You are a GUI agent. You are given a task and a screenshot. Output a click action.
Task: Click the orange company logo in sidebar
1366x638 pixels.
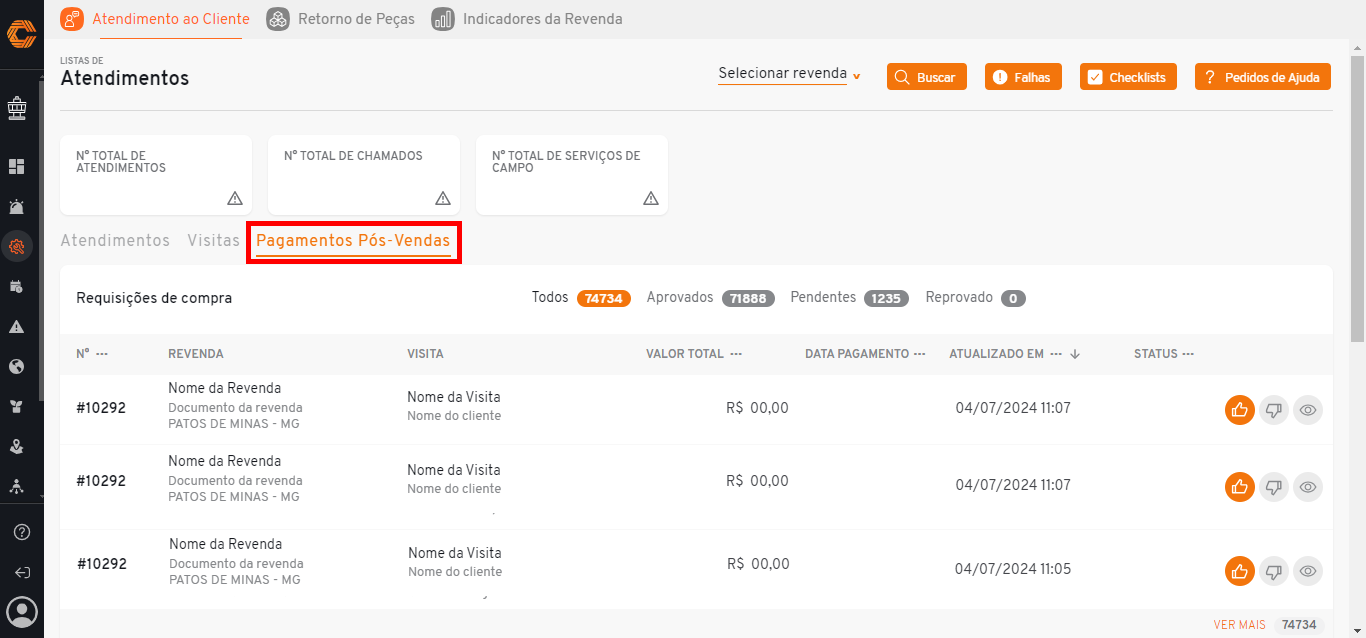click(21, 34)
